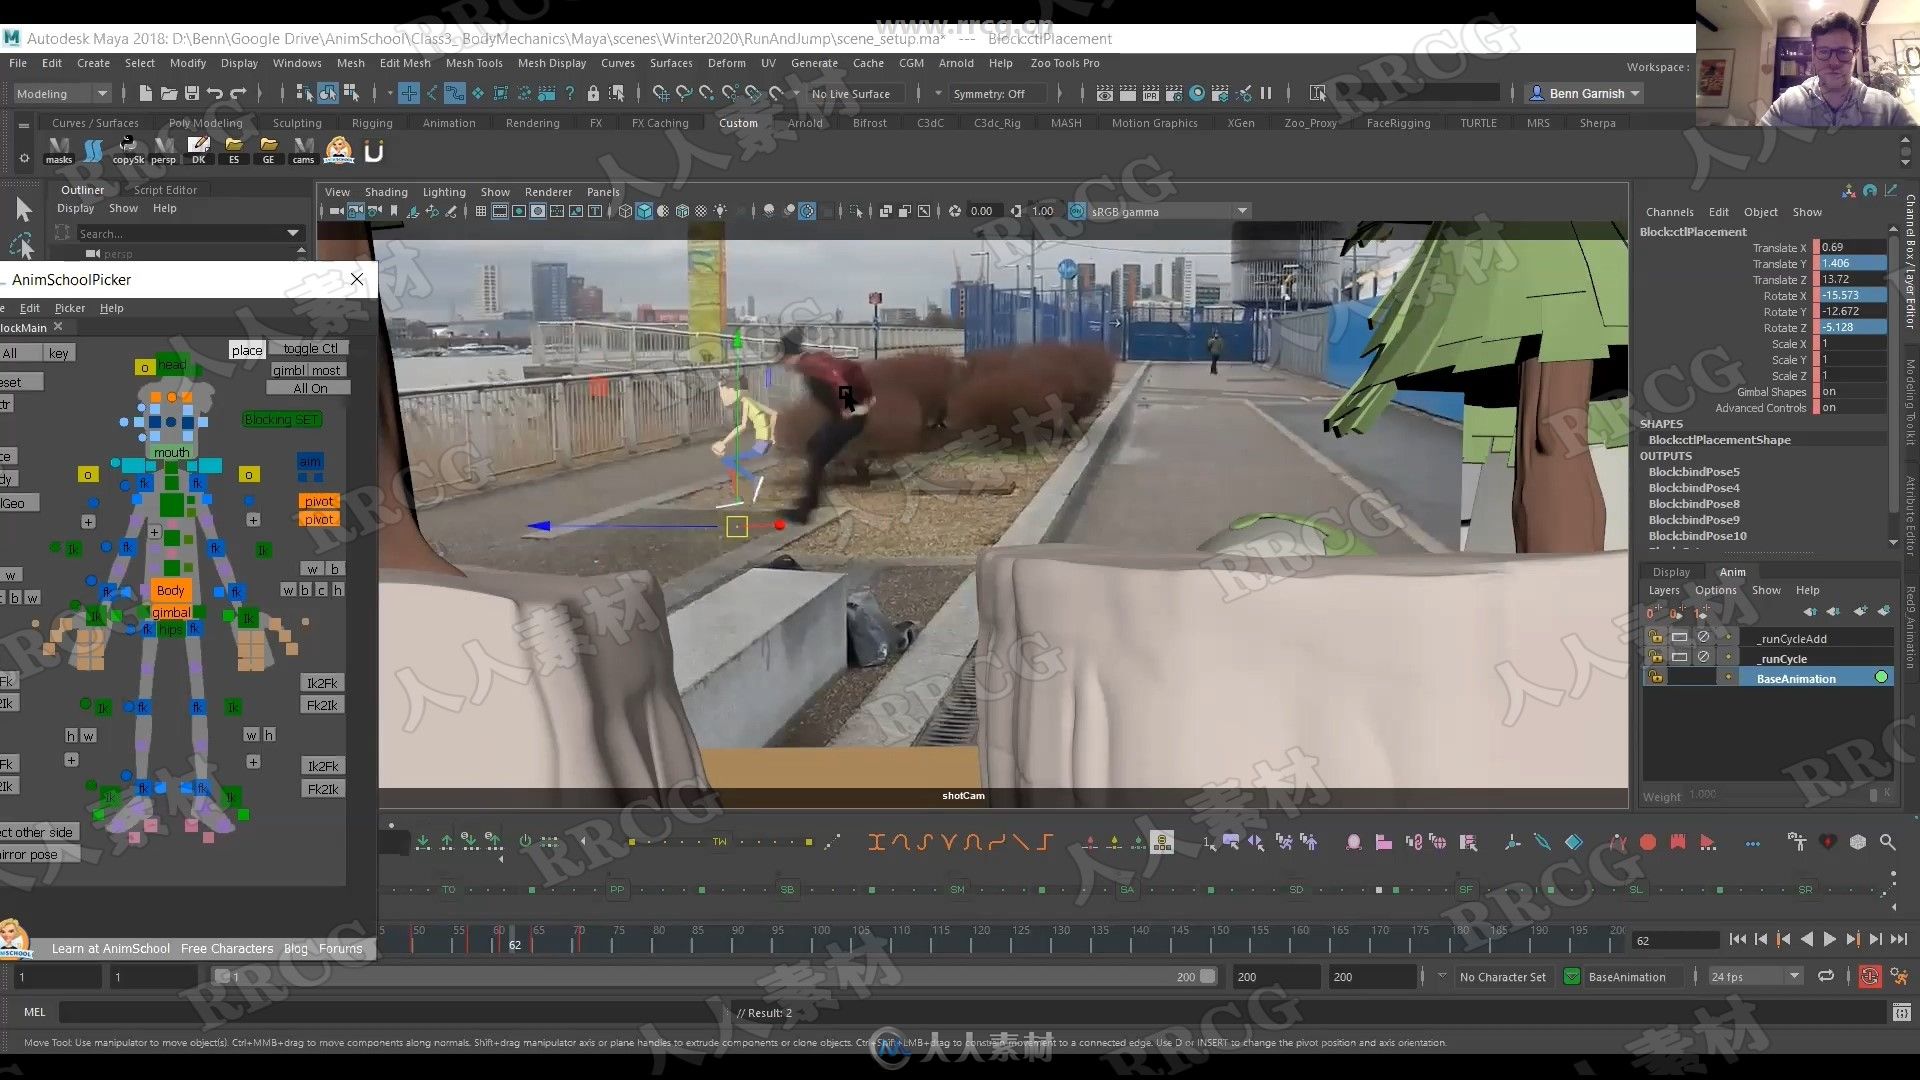
Task: Click play forwards button
Action: 1829,940
